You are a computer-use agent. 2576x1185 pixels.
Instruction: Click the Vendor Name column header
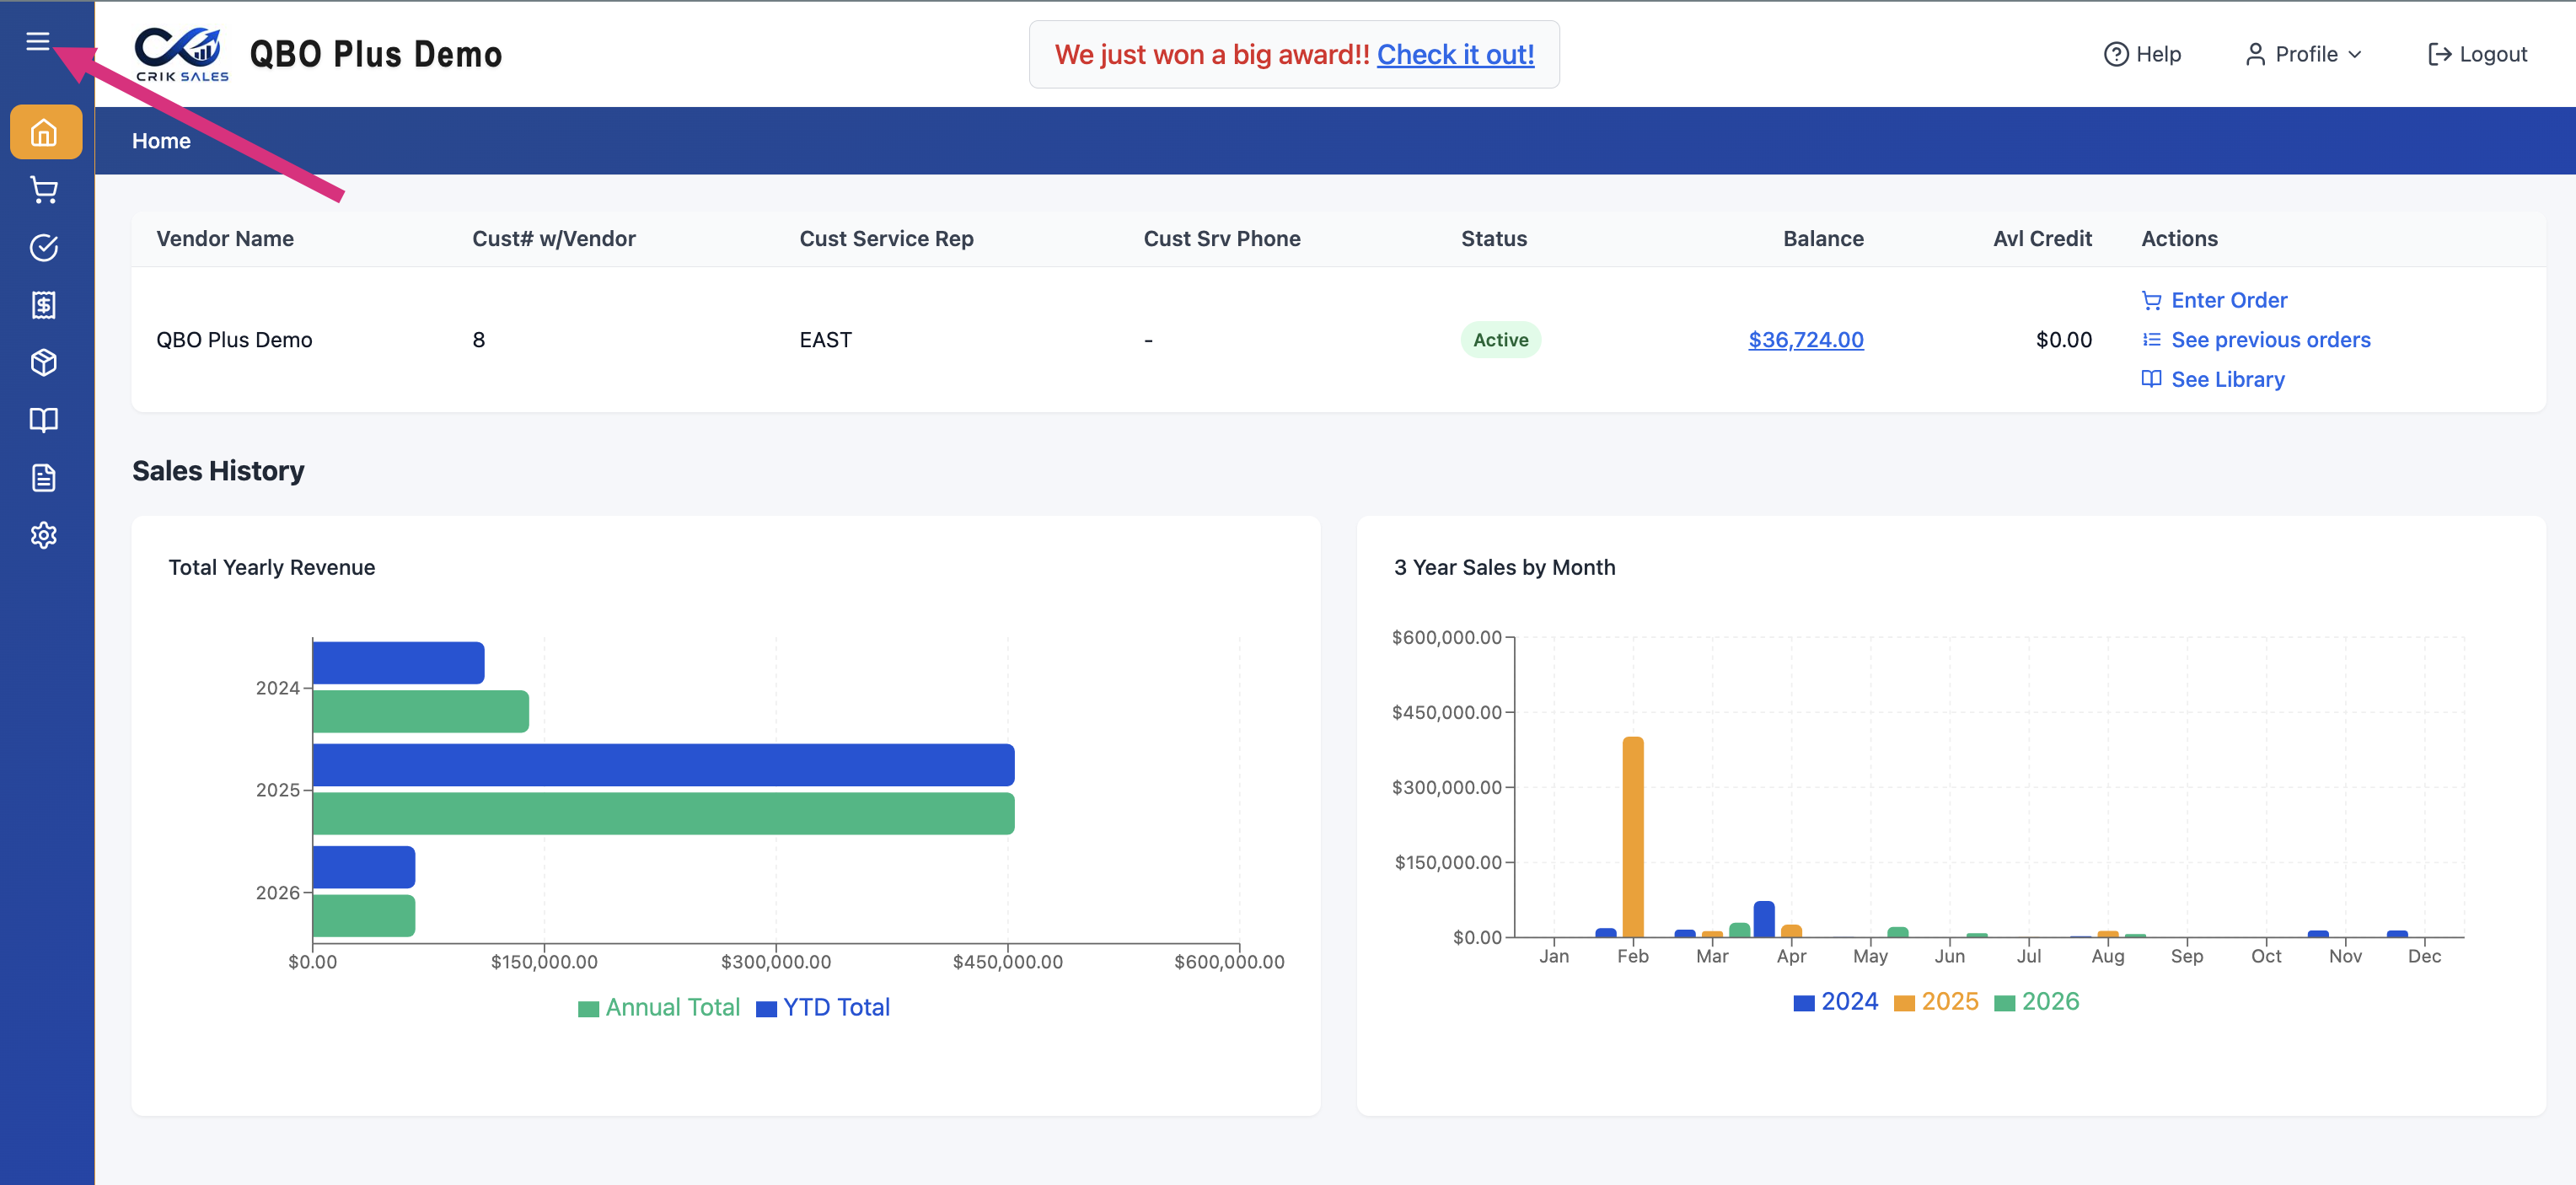pos(225,239)
